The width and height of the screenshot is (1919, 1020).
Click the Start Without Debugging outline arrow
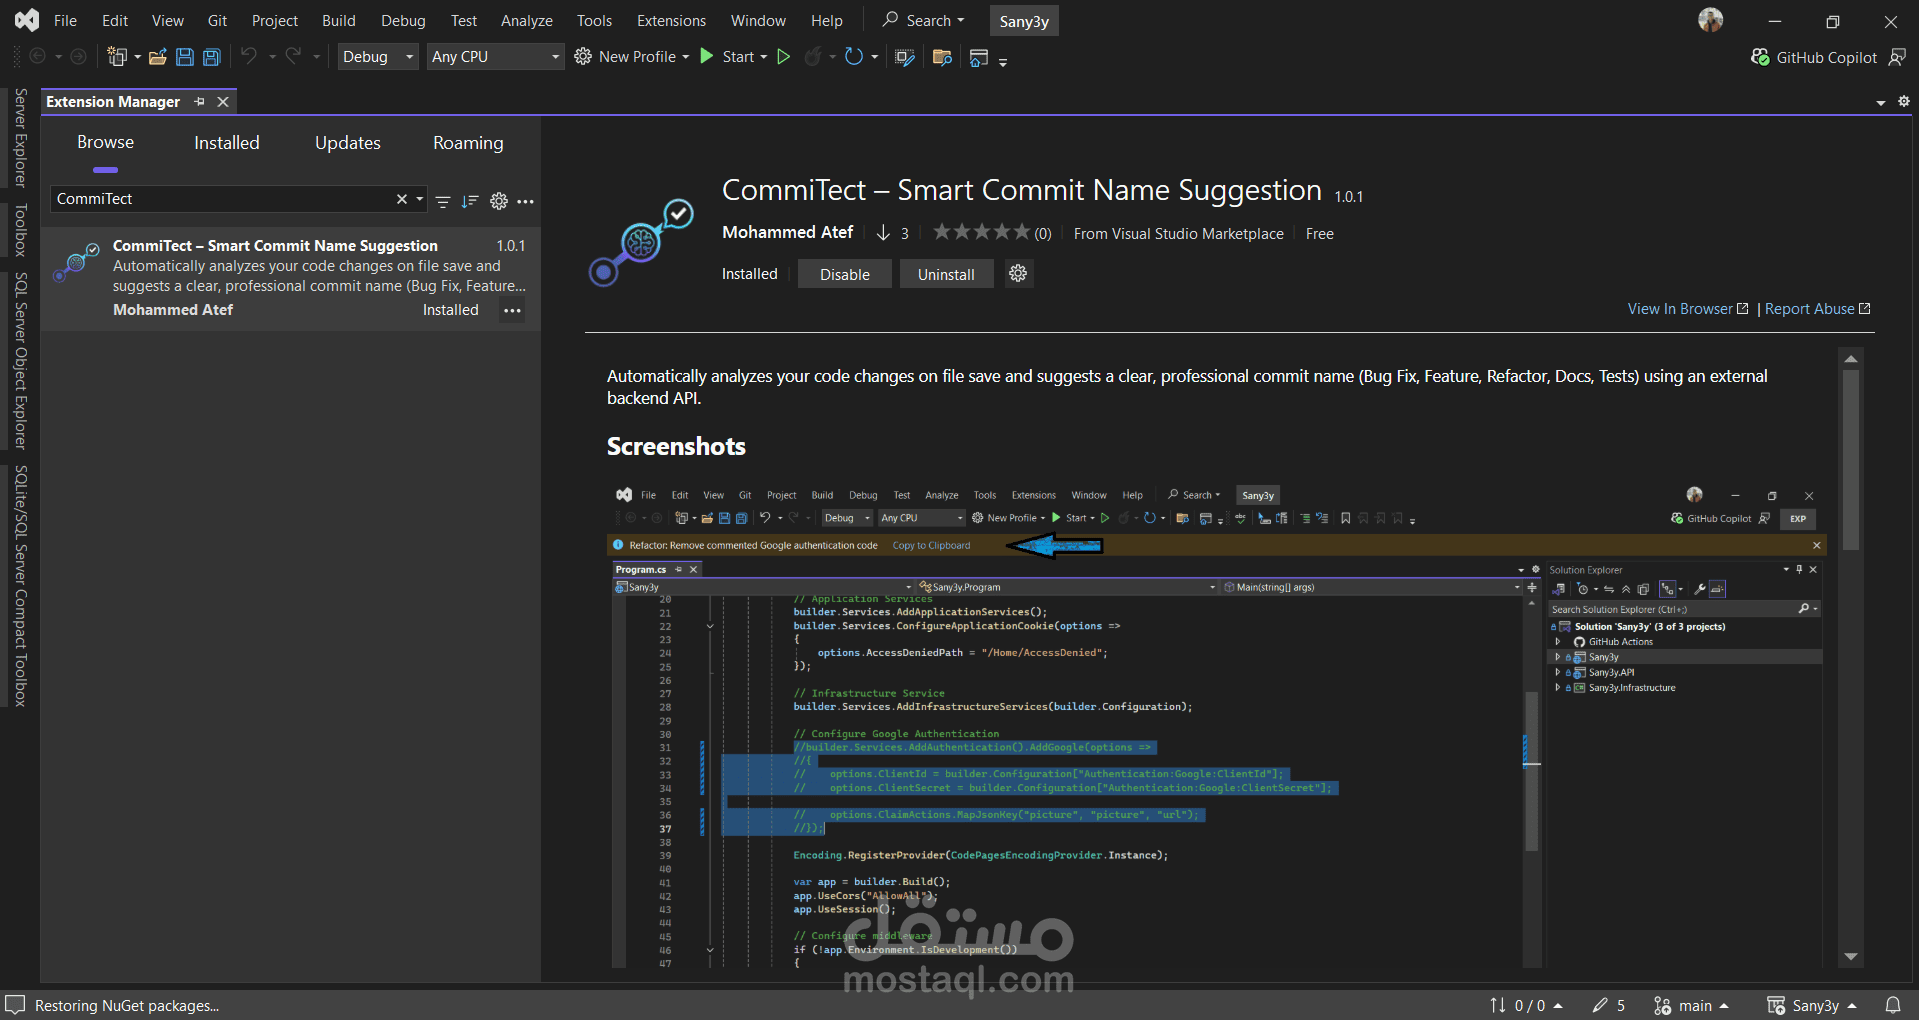coord(784,57)
